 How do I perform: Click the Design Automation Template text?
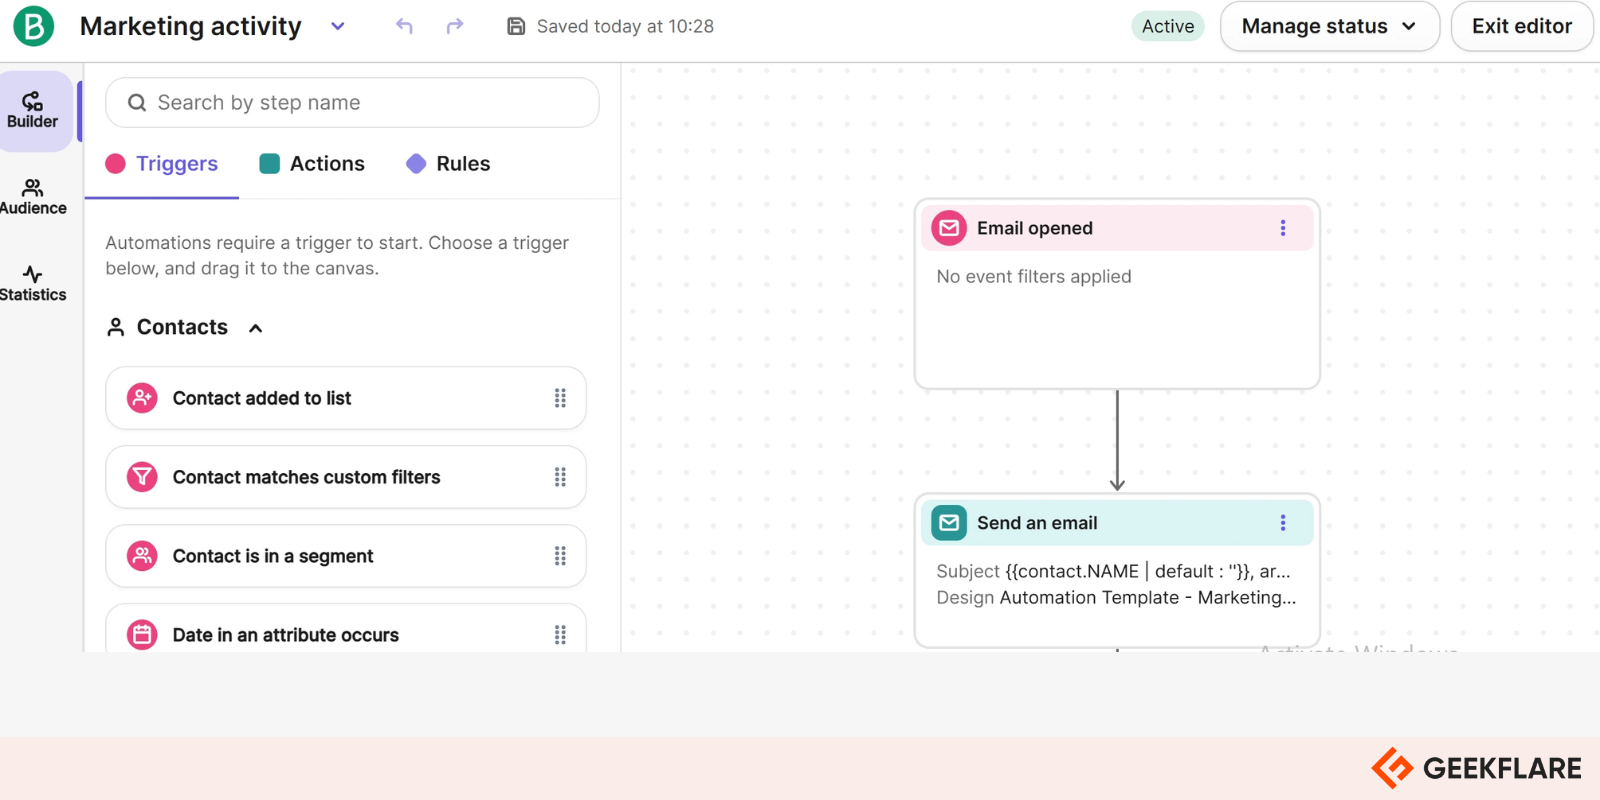tap(1116, 598)
